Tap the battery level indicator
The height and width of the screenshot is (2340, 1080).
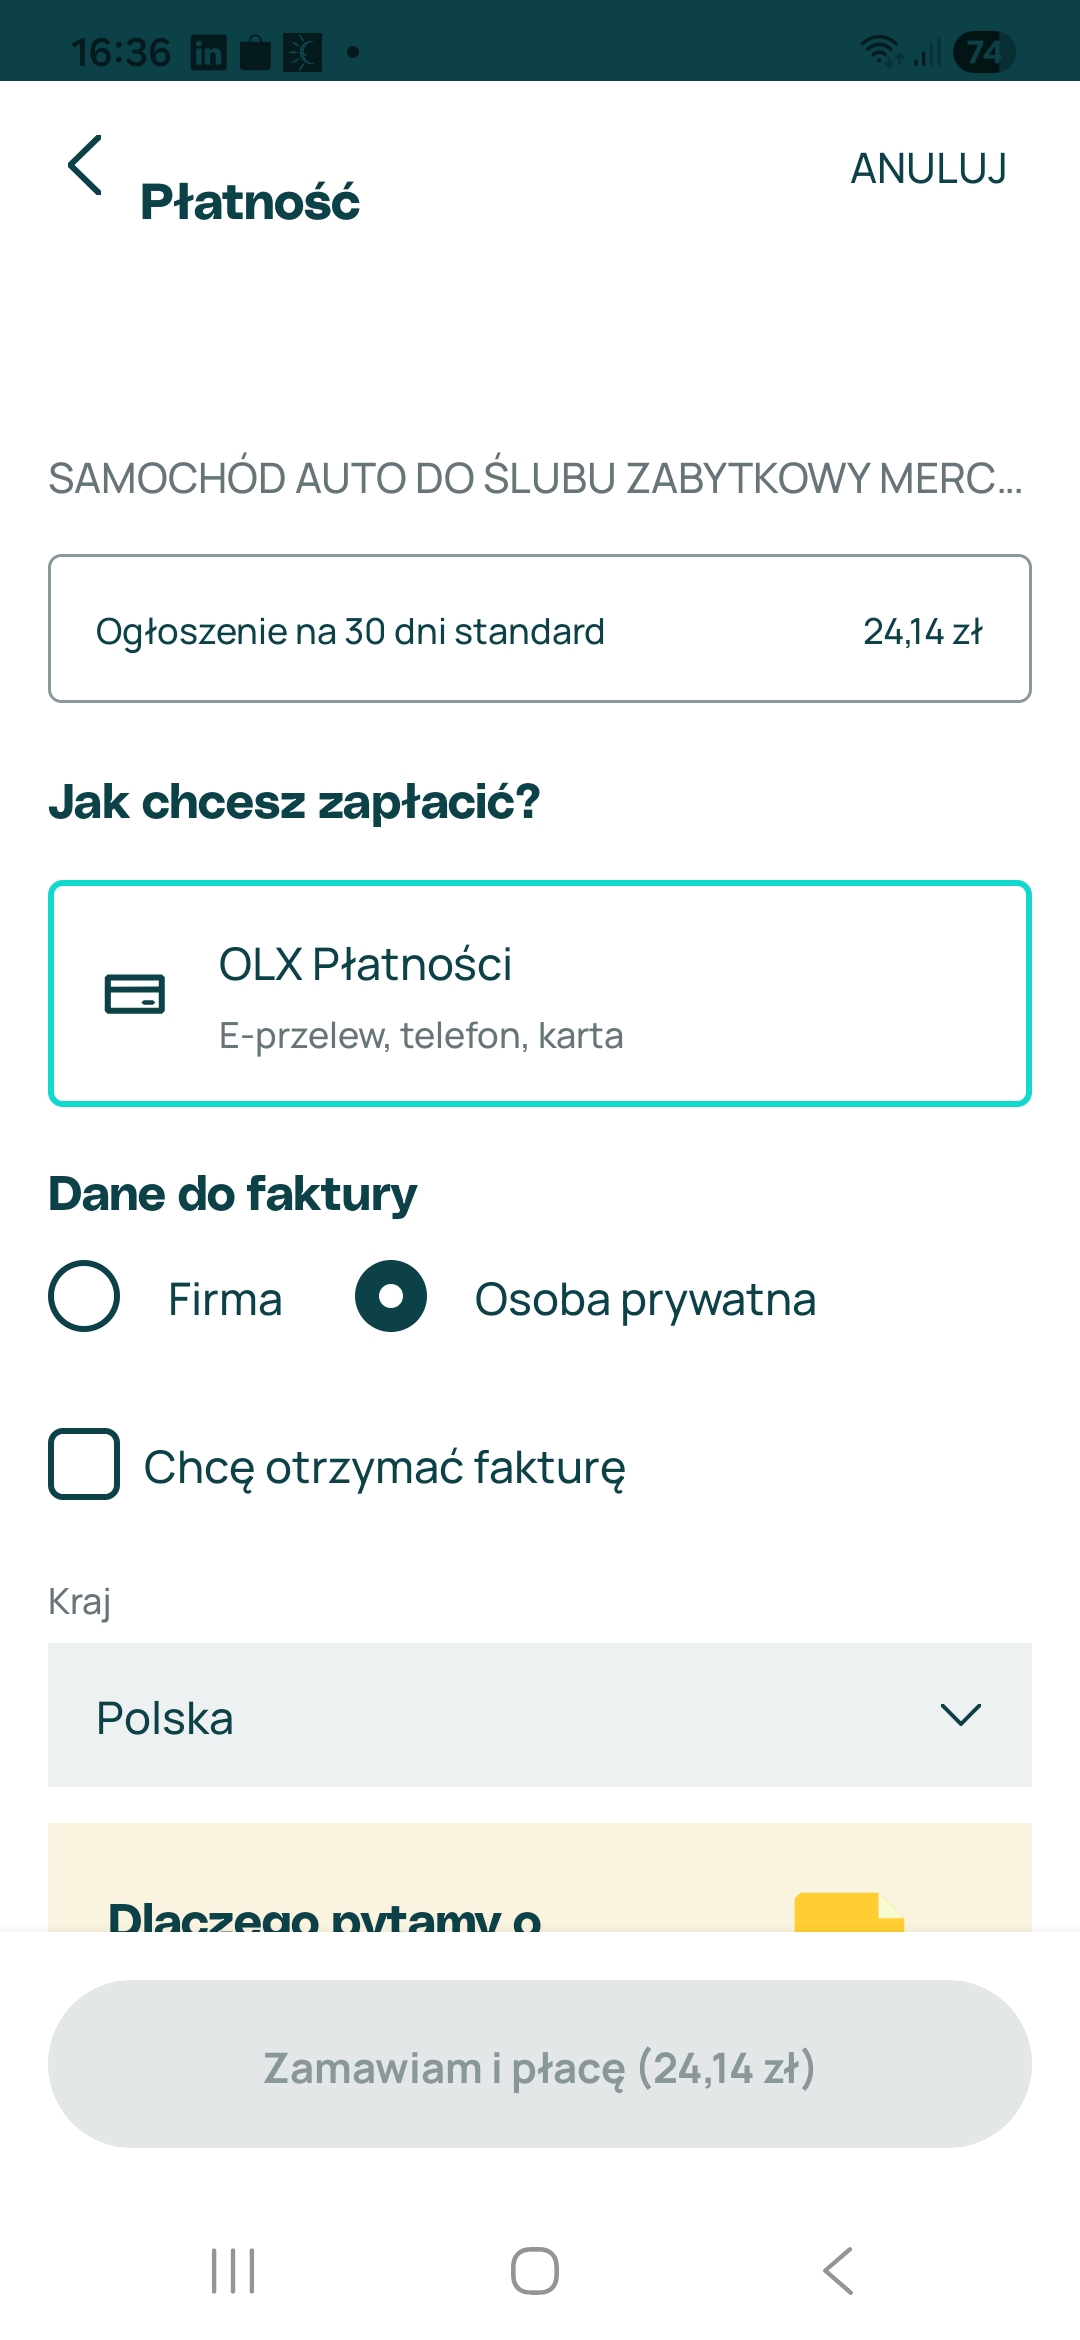(983, 51)
